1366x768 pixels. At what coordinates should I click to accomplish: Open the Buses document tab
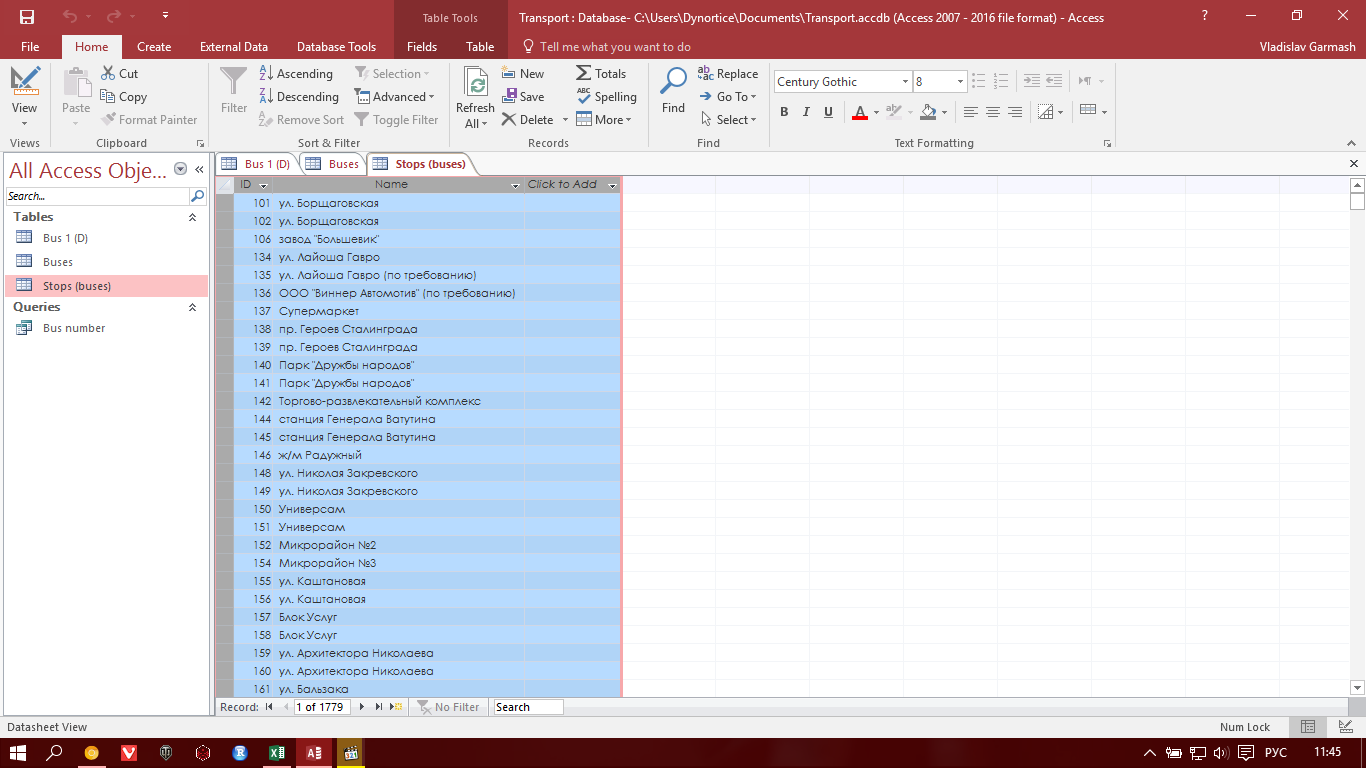[332, 164]
